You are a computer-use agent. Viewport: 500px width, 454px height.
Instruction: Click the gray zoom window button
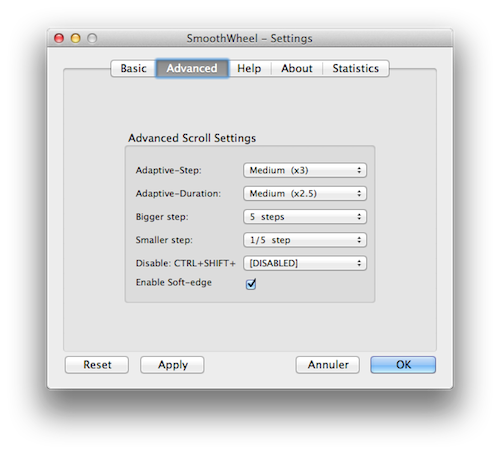click(92, 38)
